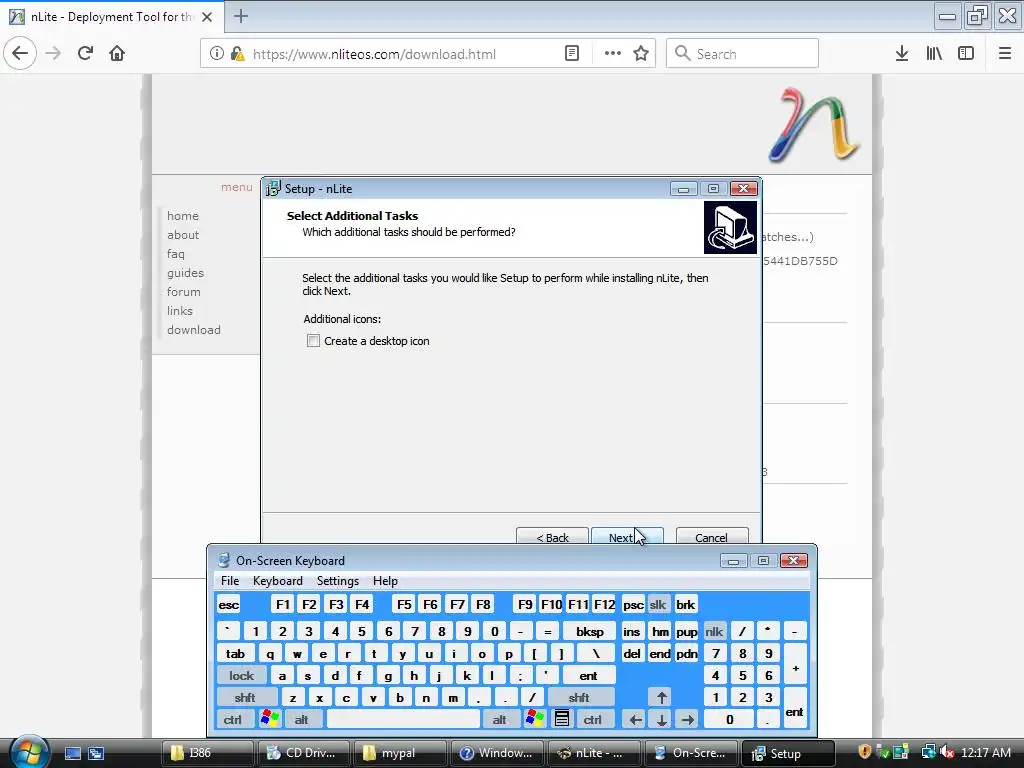Toggle the nlk num lock key
Viewport: 1024px width, 768px height.
pos(714,632)
